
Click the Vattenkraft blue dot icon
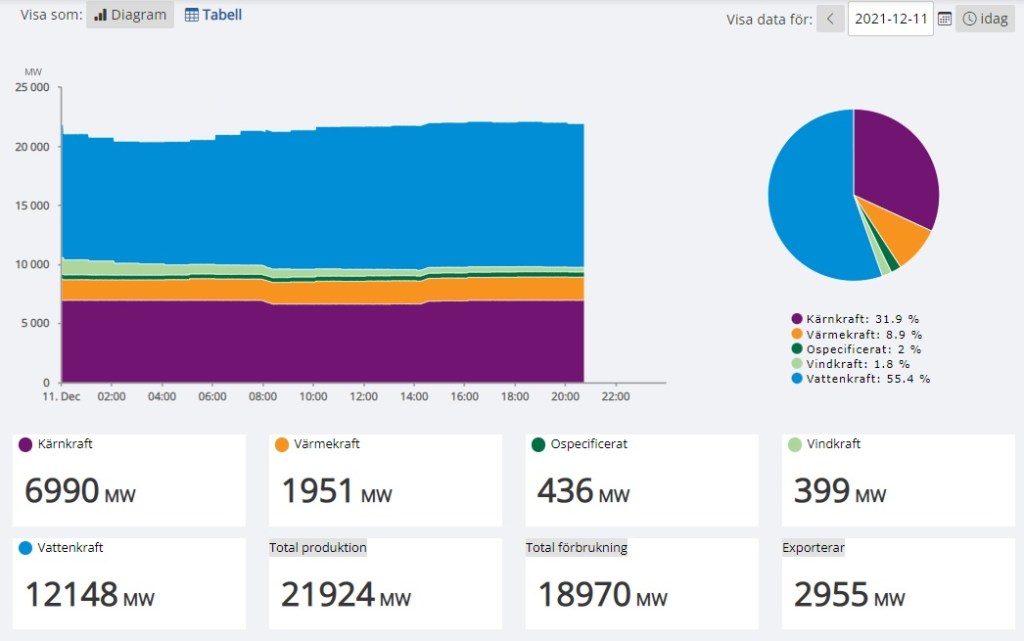26,548
